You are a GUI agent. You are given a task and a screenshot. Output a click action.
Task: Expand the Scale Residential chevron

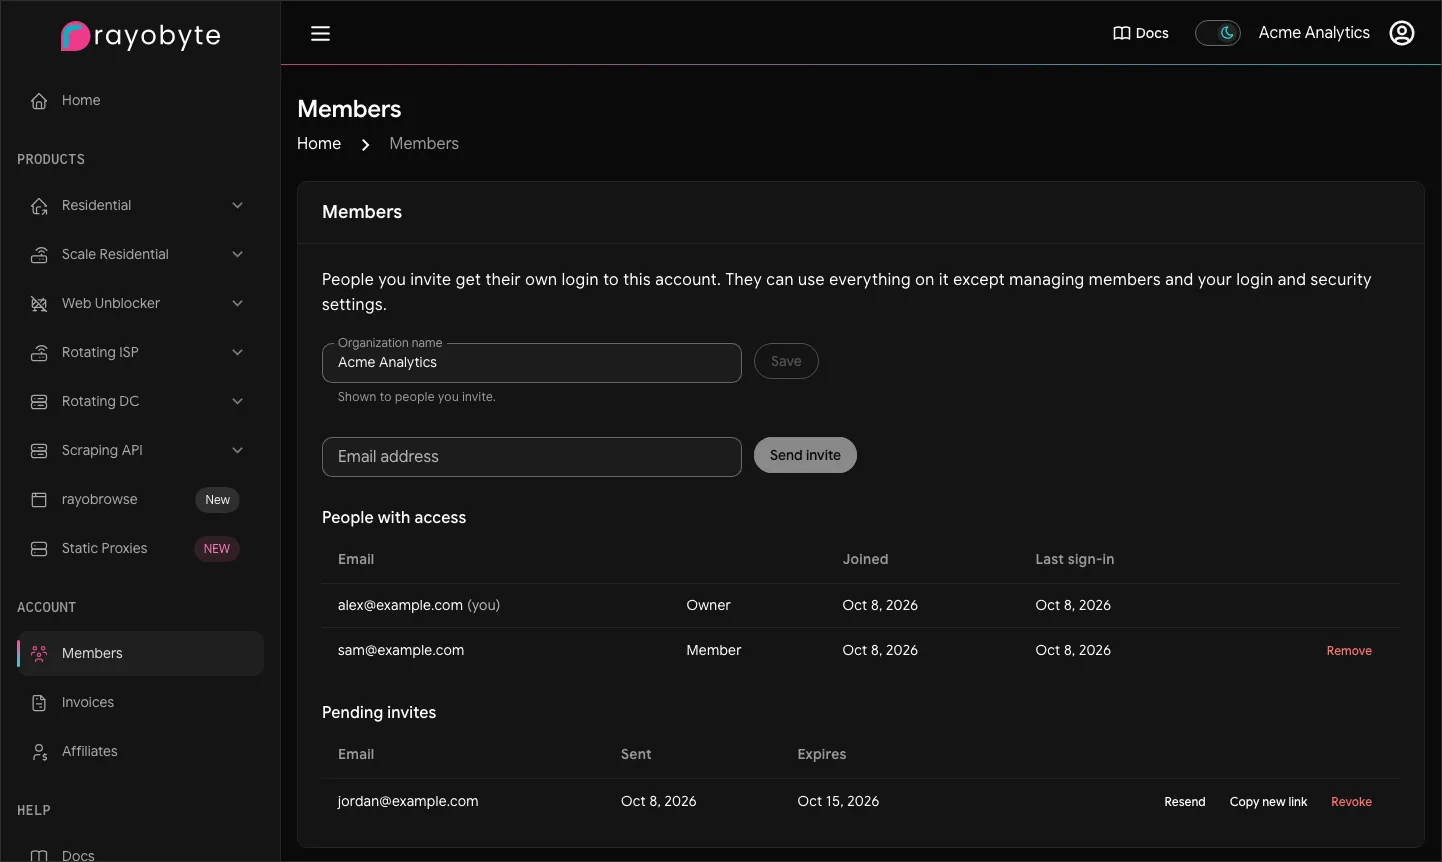pyautogui.click(x=237, y=254)
